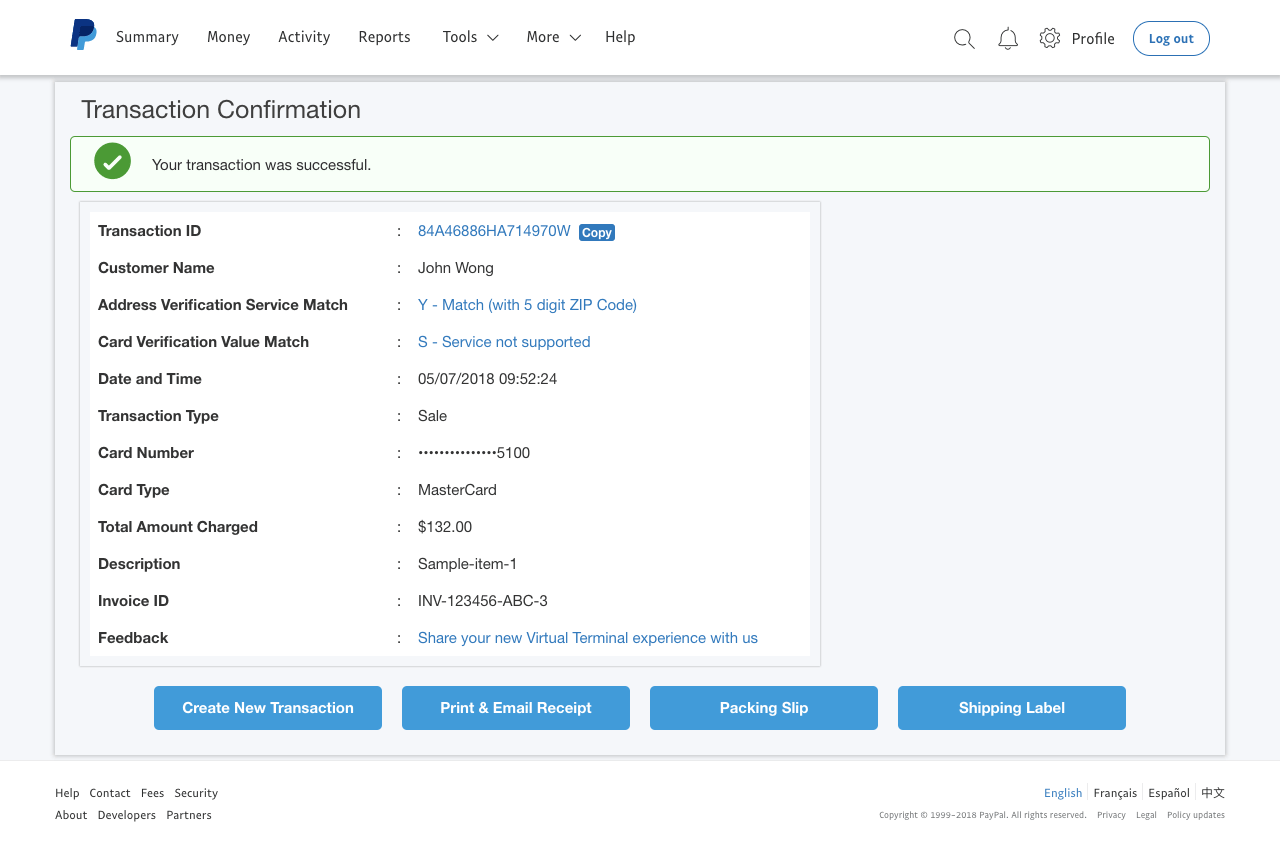Go to the Summary tab
The image size is (1280, 857).
pyautogui.click(x=147, y=37)
